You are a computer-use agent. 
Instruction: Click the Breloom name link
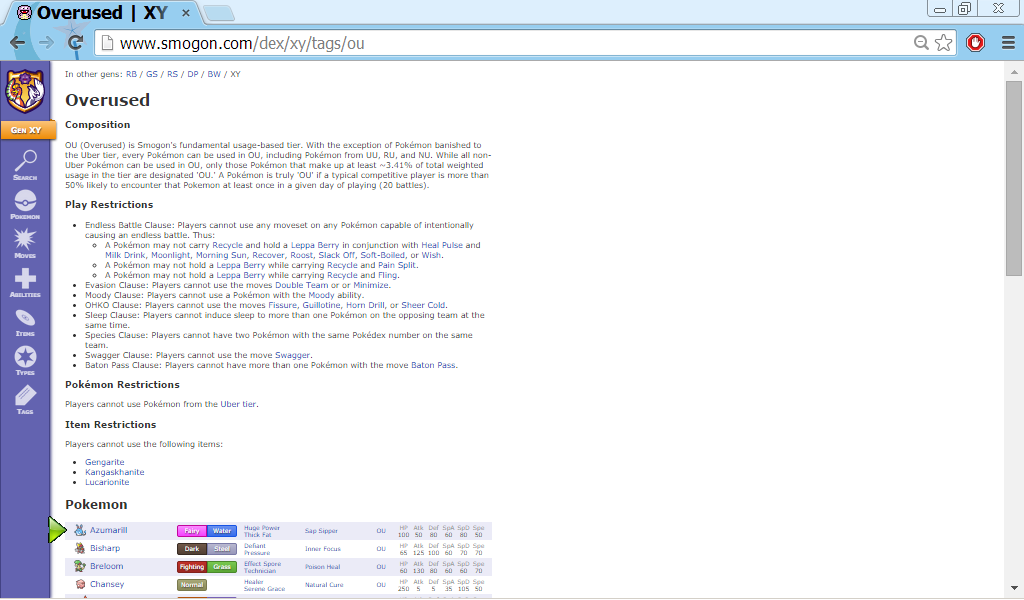106,566
